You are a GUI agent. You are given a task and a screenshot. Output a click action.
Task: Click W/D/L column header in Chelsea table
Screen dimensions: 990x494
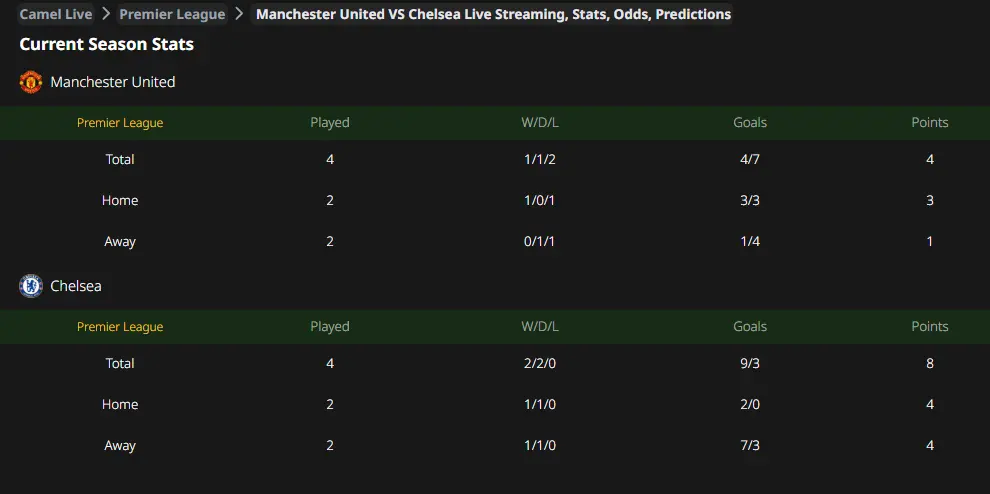[x=540, y=327]
